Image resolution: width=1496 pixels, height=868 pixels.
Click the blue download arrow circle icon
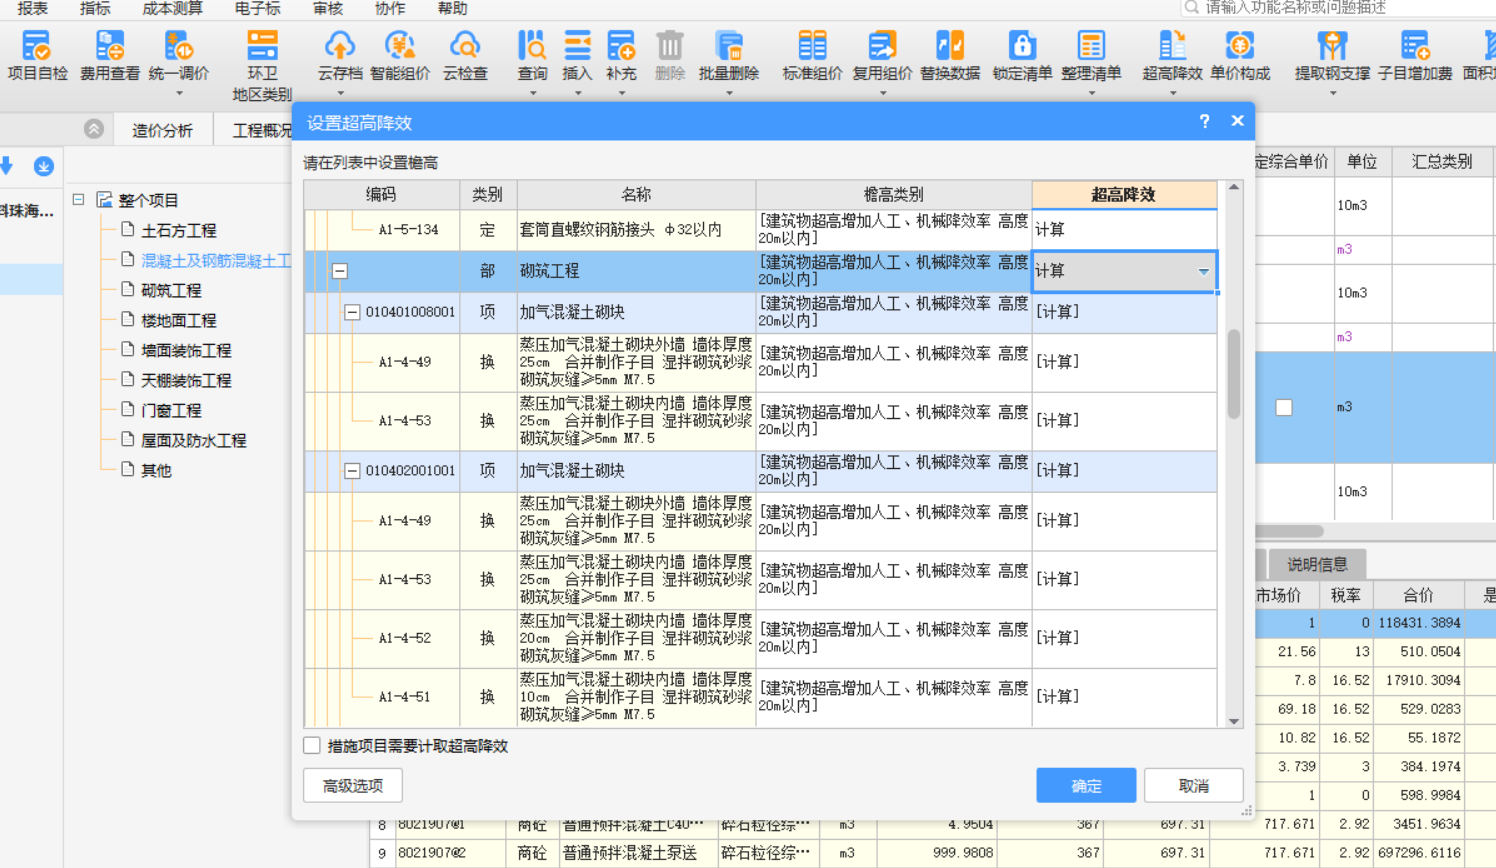tap(43, 166)
